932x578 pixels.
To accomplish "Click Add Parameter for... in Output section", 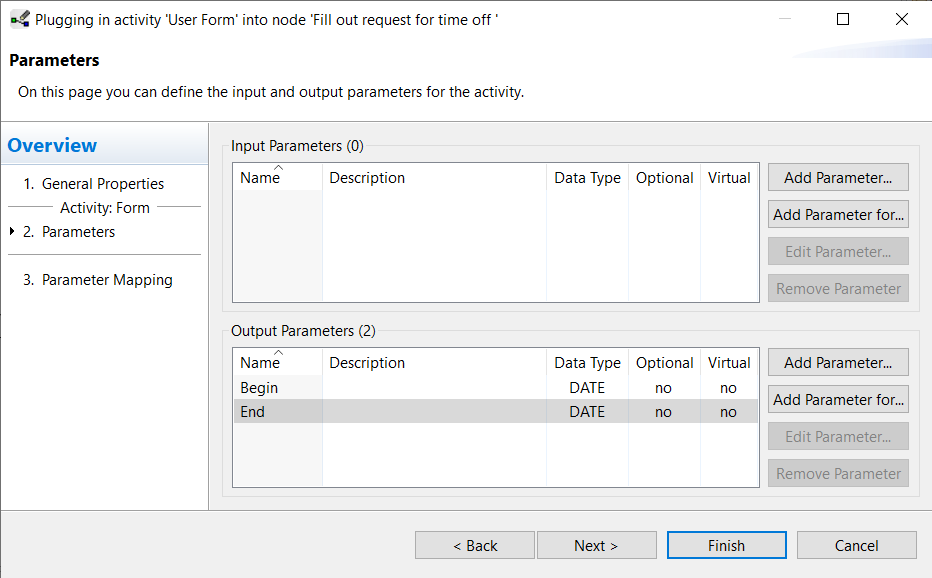I will [838, 399].
